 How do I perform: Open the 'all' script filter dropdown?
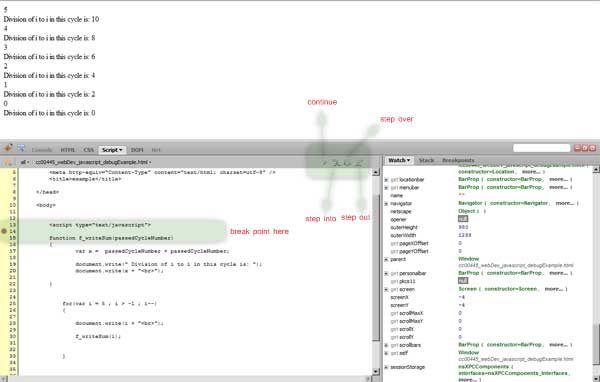[24, 162]
